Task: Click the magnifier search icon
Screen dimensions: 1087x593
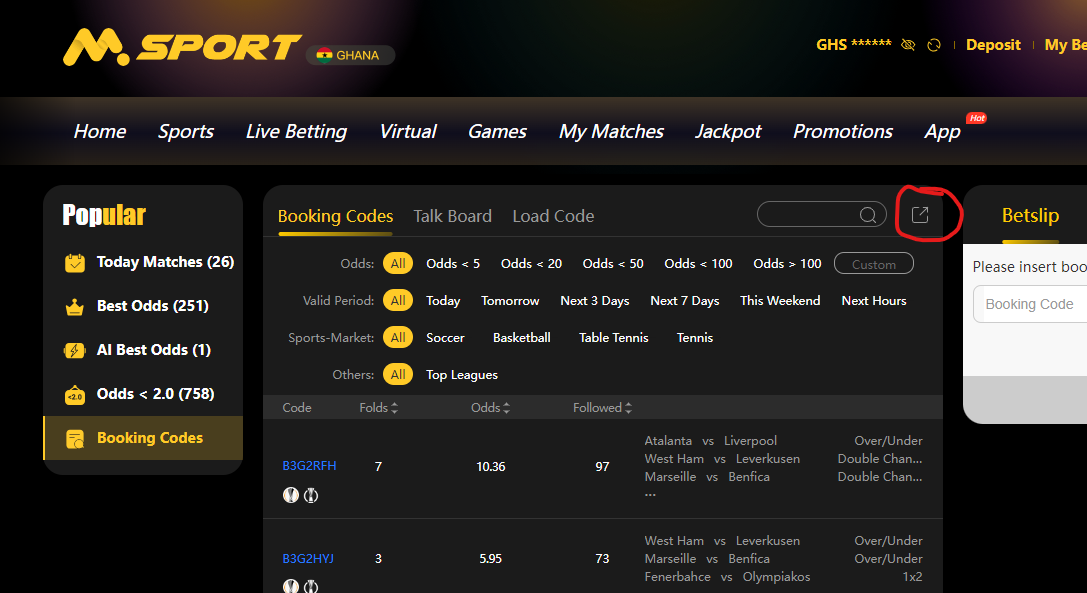Action: pyautogui.click(x=868, y=215)
